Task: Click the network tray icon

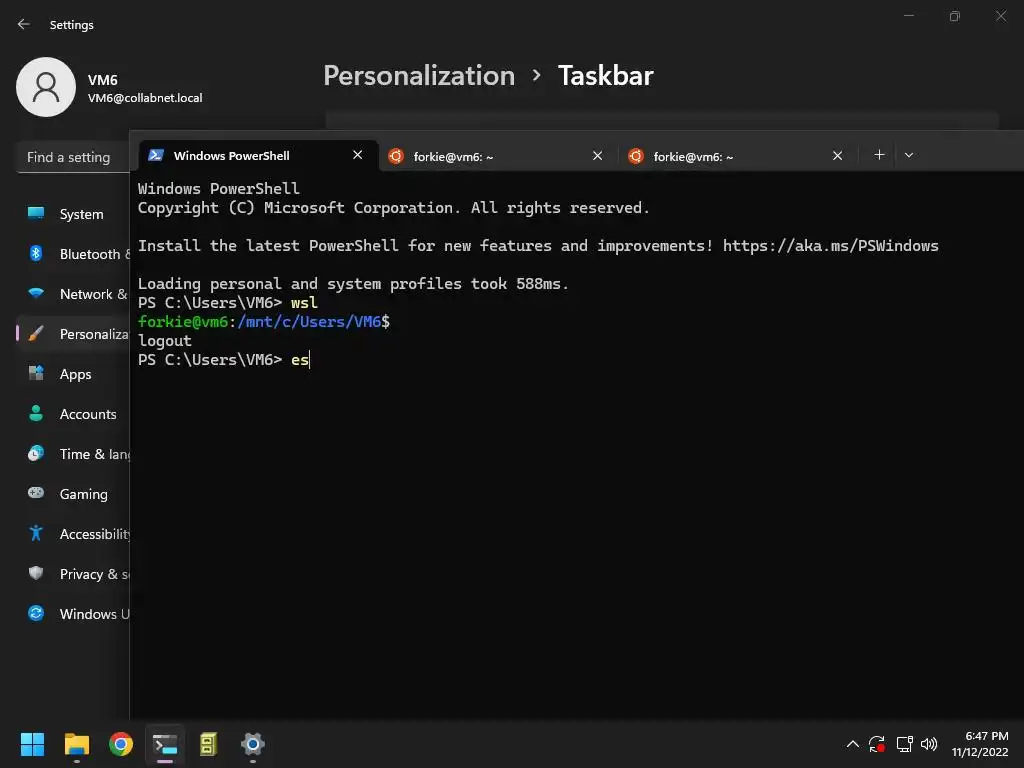Action: (904, 744)
